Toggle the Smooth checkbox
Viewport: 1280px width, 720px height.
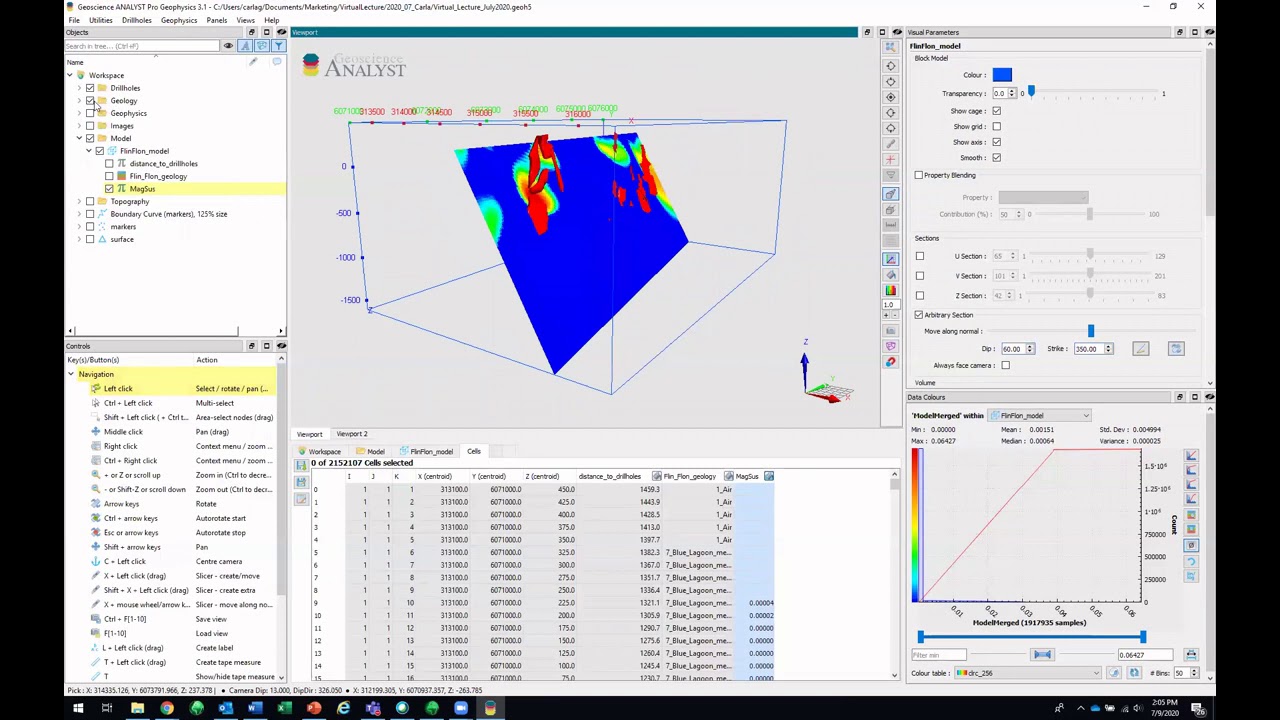point(996,158)
